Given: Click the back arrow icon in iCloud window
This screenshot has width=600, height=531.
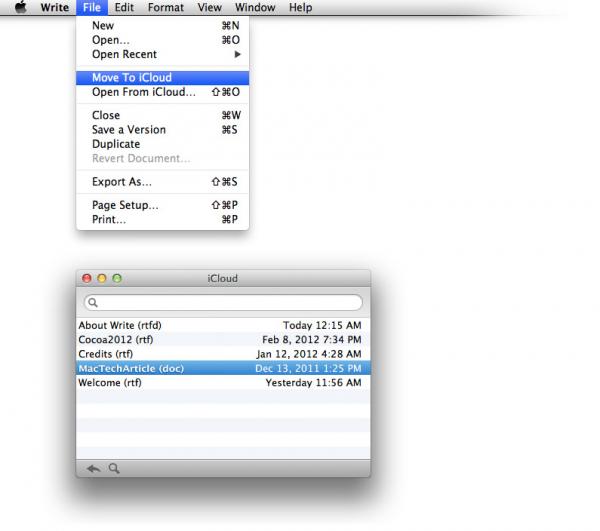Looking at the screenshot, I should pyautogui.click(x=93, y=468).
